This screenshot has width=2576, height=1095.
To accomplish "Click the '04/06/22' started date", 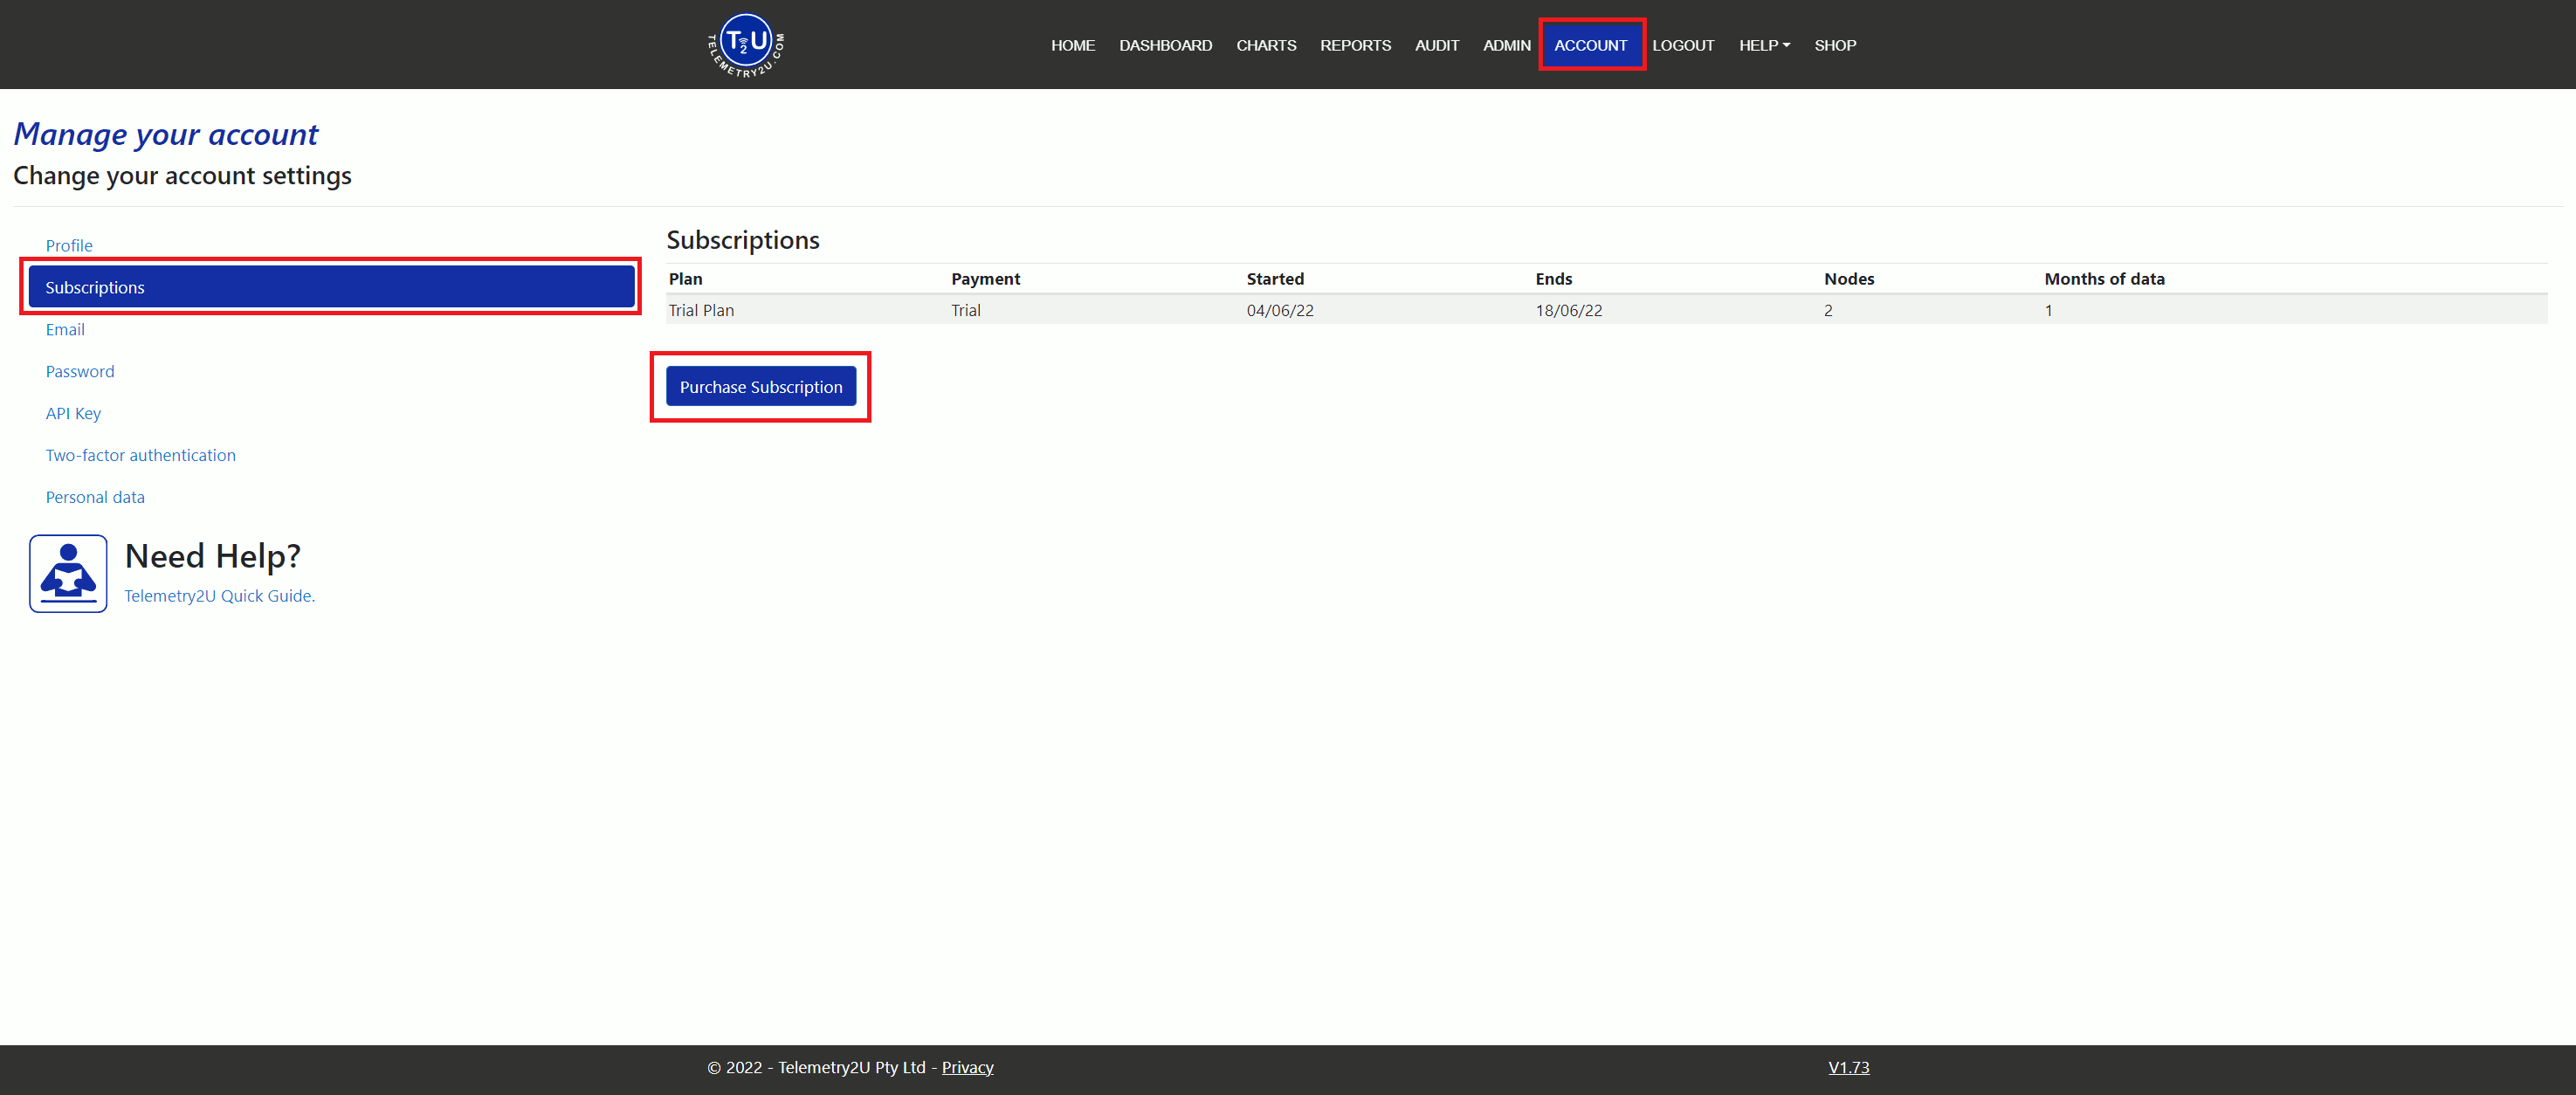I will 1280,310.
